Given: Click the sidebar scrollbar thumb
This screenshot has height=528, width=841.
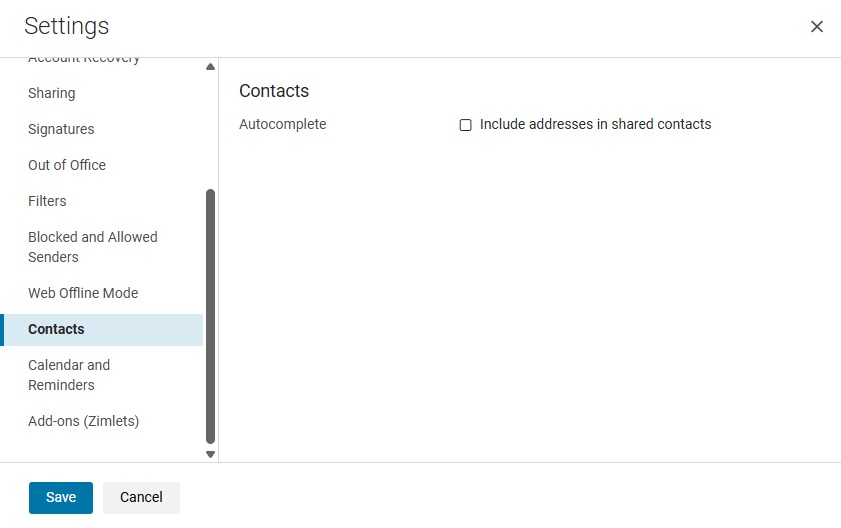Looking at the screenshot, I should coord(210,315).
